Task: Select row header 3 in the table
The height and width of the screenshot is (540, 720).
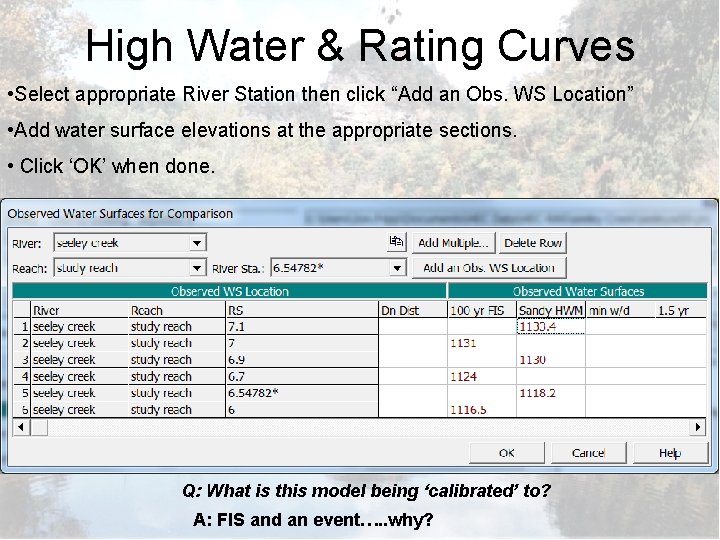Action: coord(22,360)
